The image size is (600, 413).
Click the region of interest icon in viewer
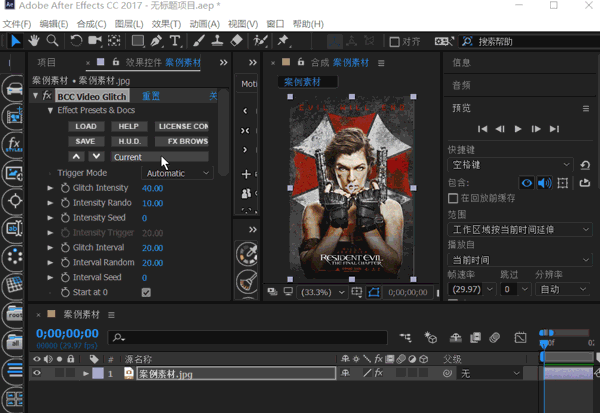tap(357, 292)
